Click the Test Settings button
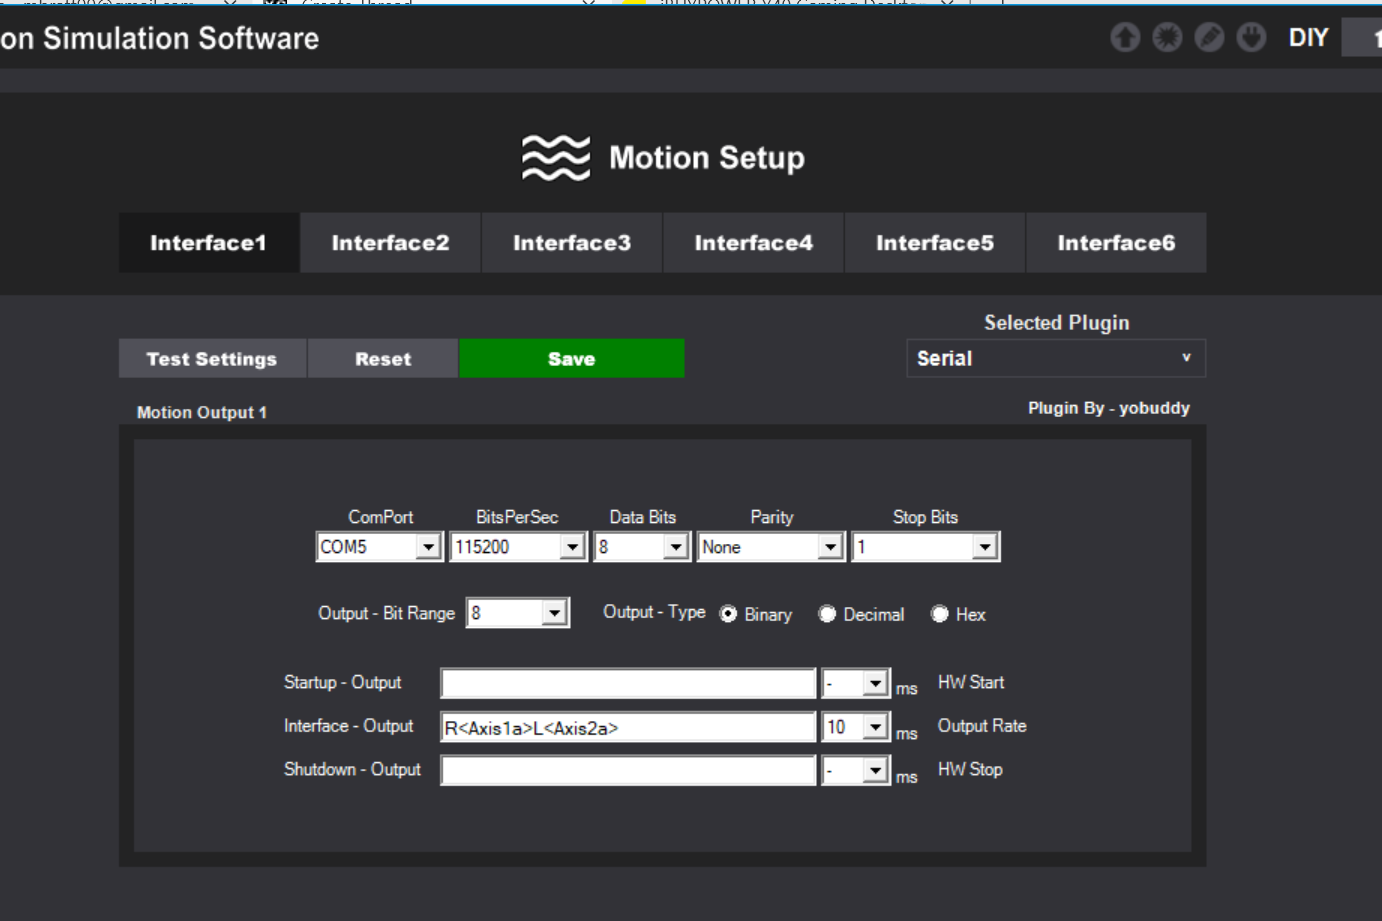The height and width of the screenshot is (921, 1382). (212, 359)
